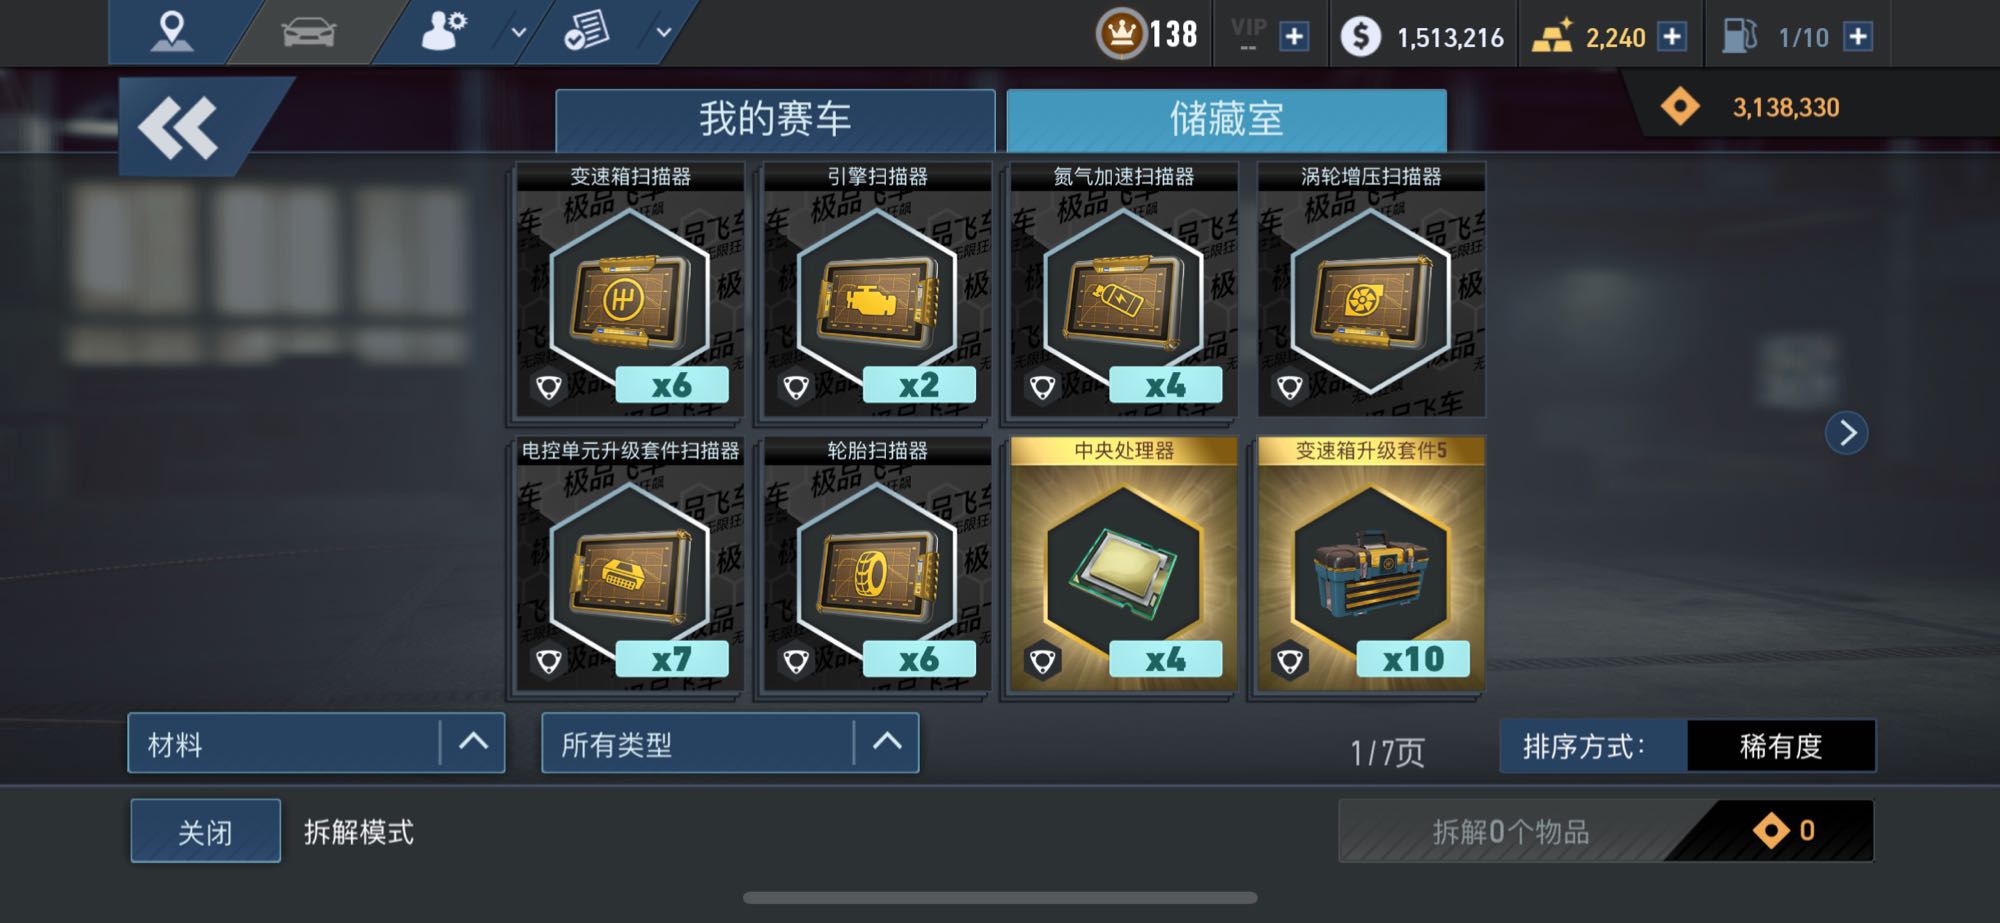The width and height of the screenshot is (2000, 923).
Task: Toggle dismantle mark on 变速箱扫描器
Action: tap(549, 387)
